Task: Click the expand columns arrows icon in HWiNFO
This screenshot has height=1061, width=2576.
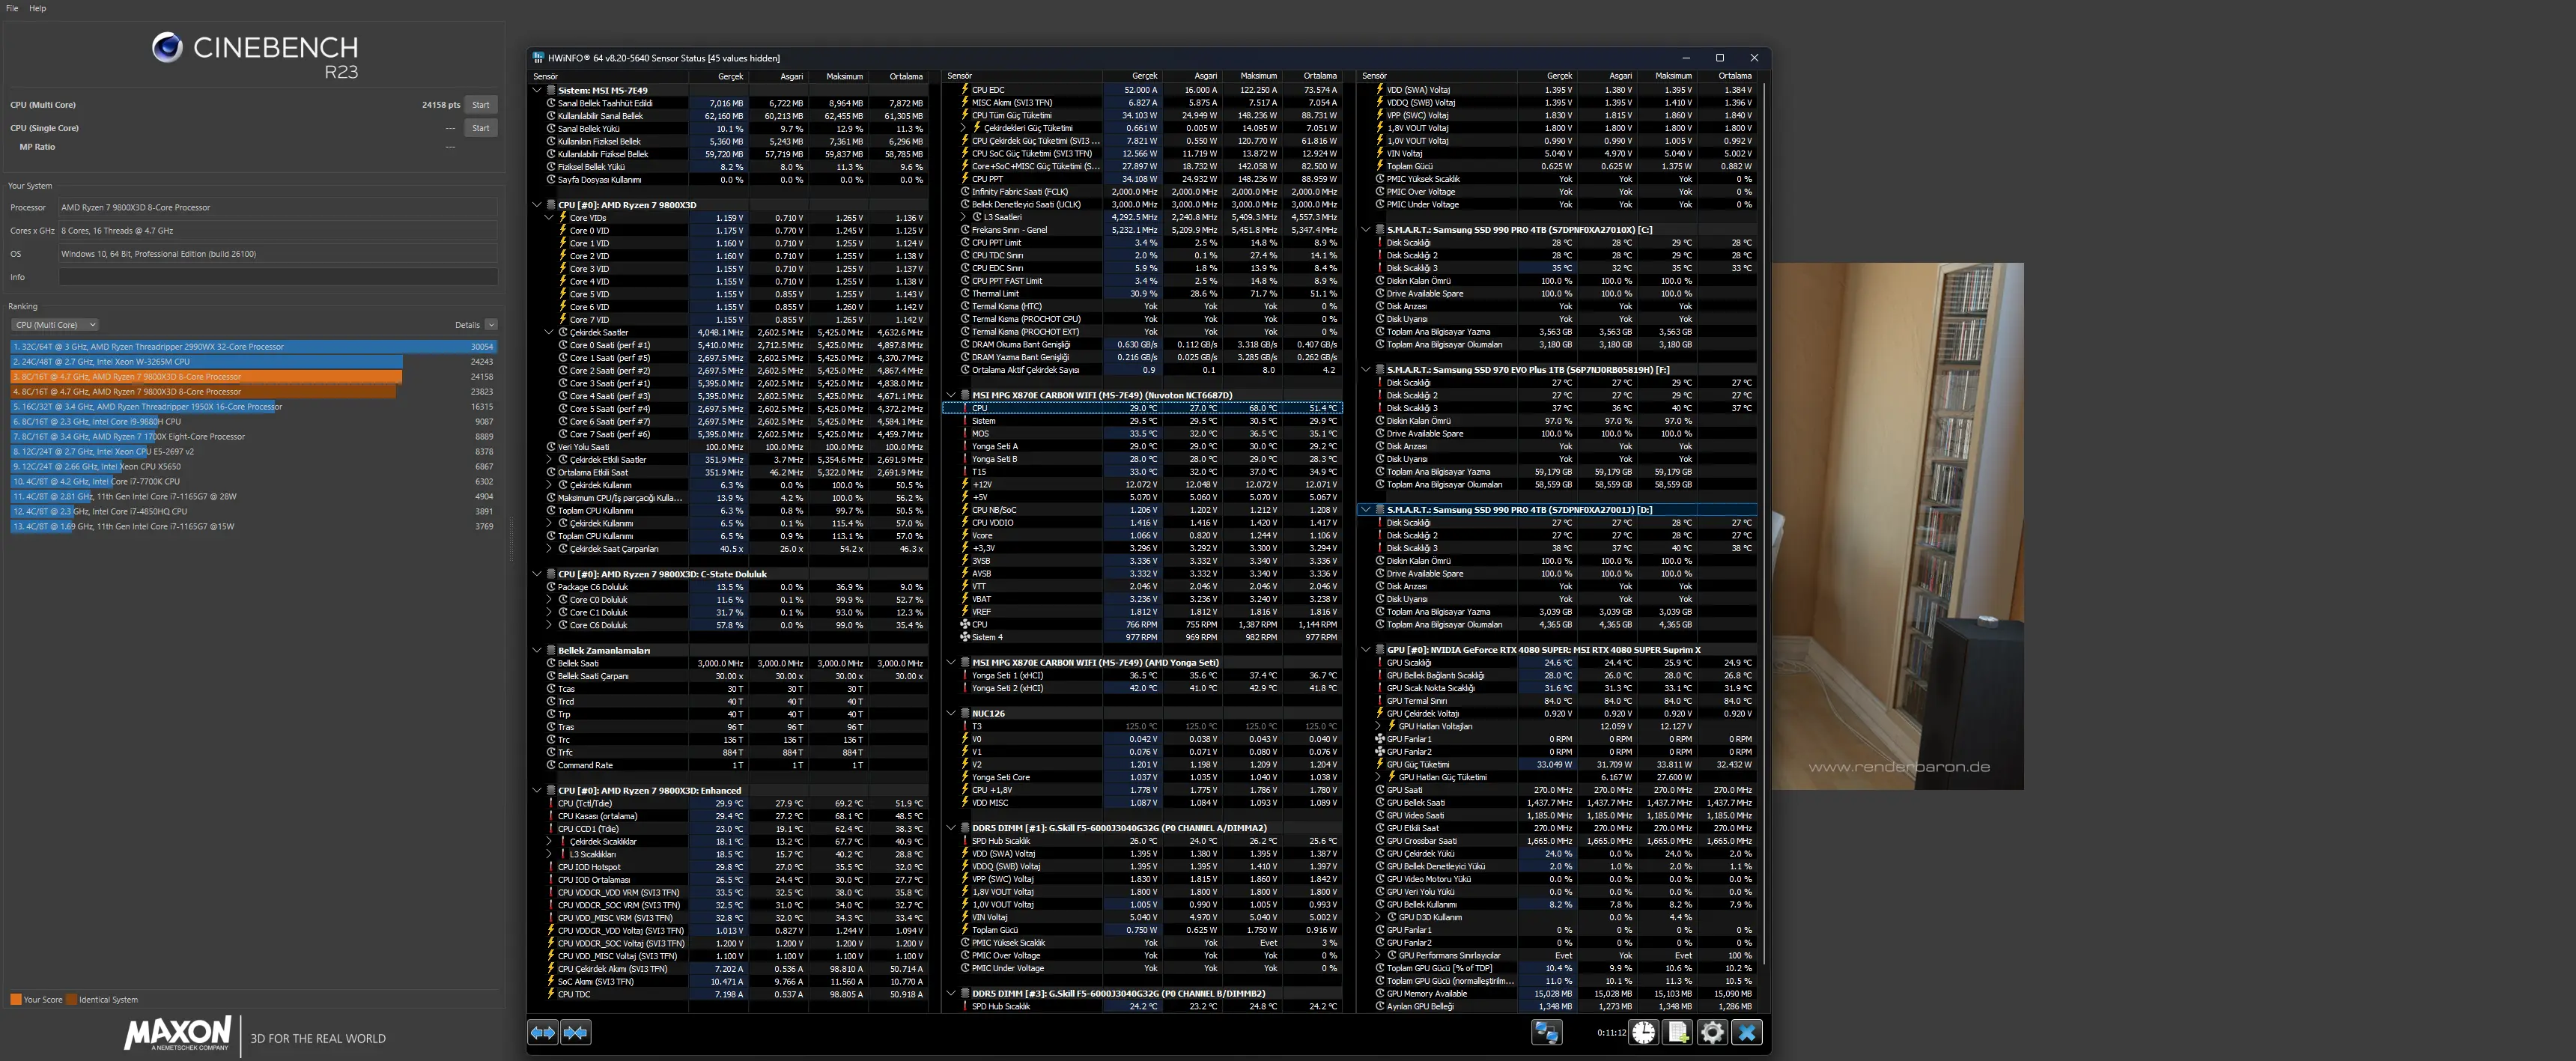Action: tap(543, 1032)
